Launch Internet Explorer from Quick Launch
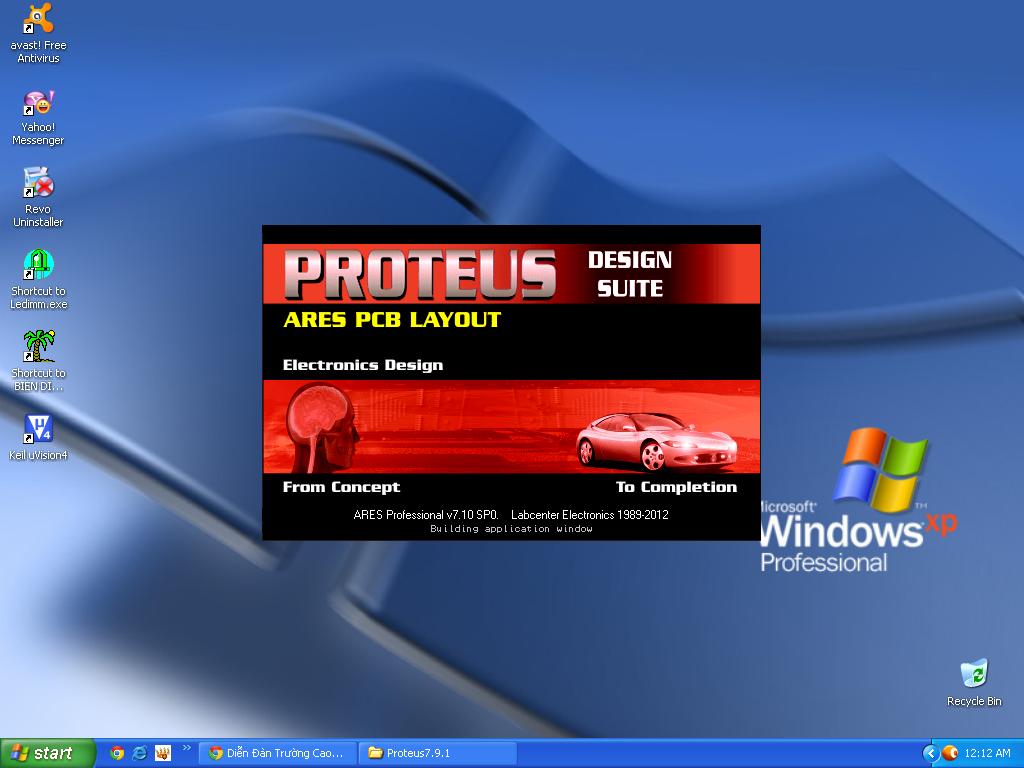The width and height of the screenshot is (1024, 768). click(x=140, y=753)
